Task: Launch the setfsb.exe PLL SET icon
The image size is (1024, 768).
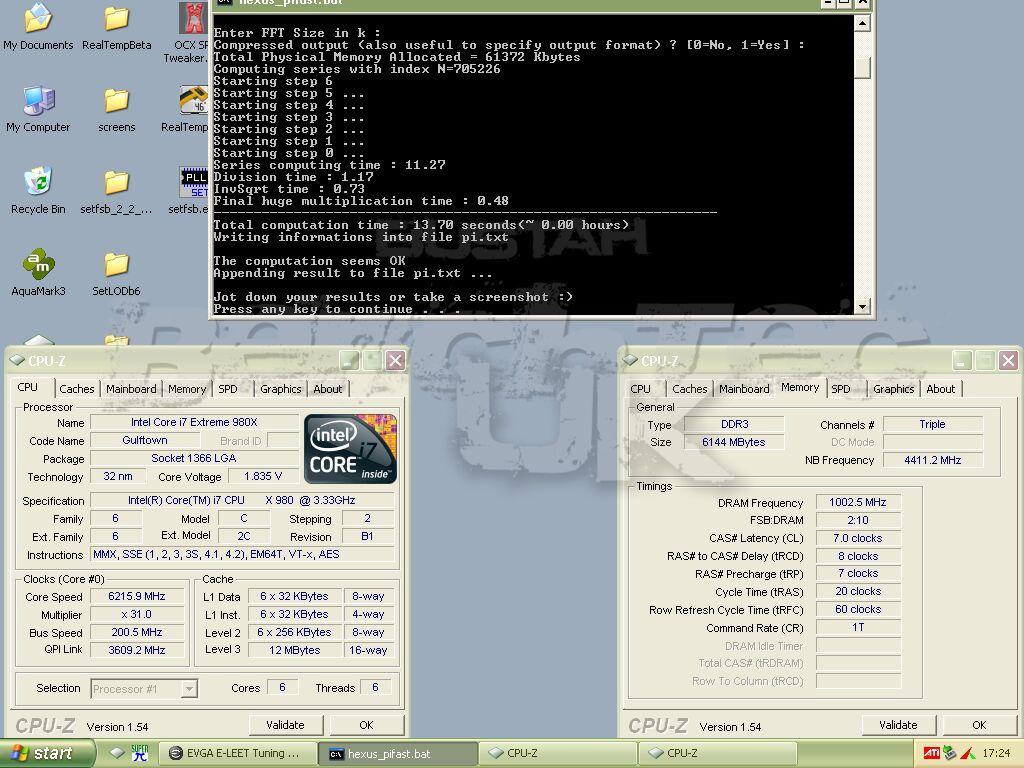Action: pos(192,191)
